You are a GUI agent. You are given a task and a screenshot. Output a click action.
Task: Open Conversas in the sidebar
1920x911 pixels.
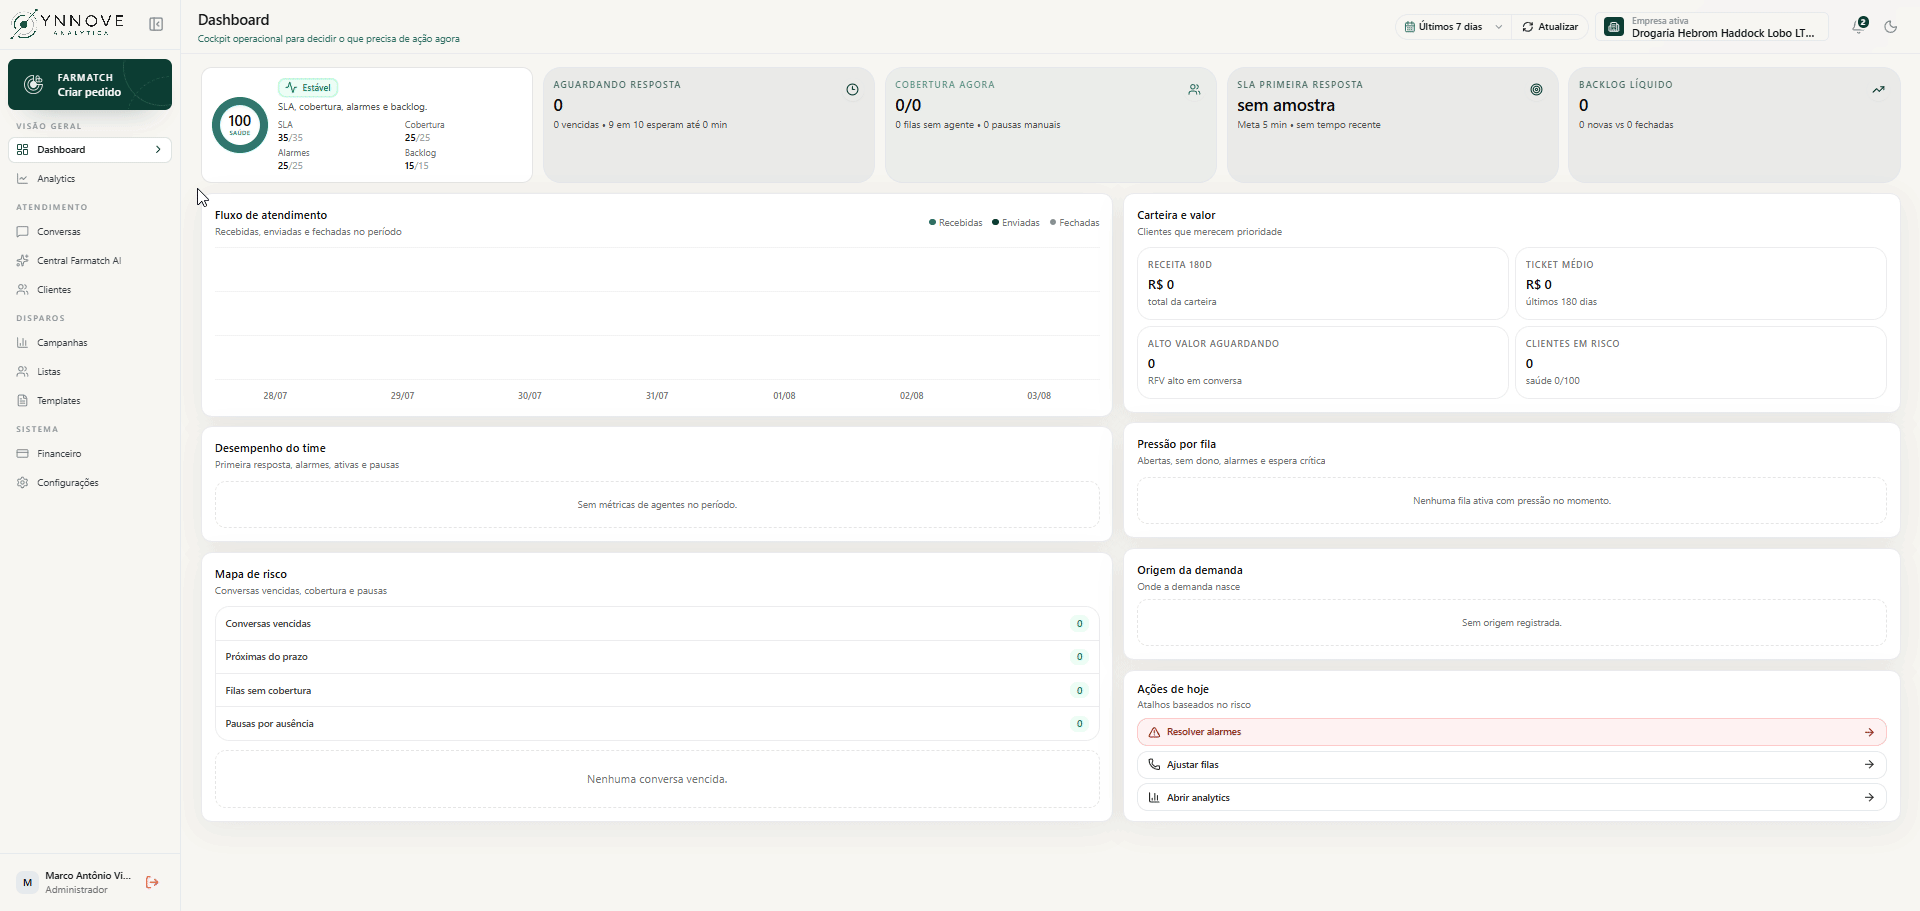click(x=90, y=232)
